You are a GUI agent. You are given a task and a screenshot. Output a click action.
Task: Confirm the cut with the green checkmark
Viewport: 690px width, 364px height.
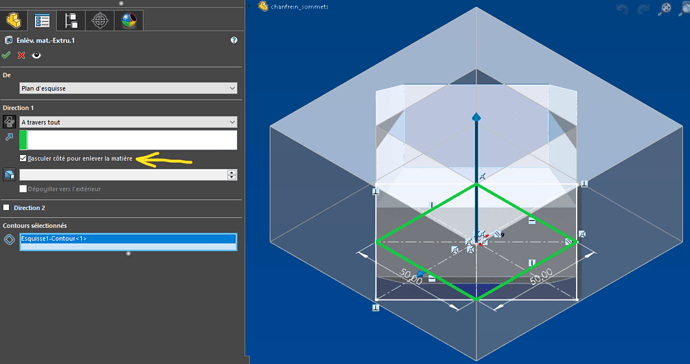click(x=6, y=55)
